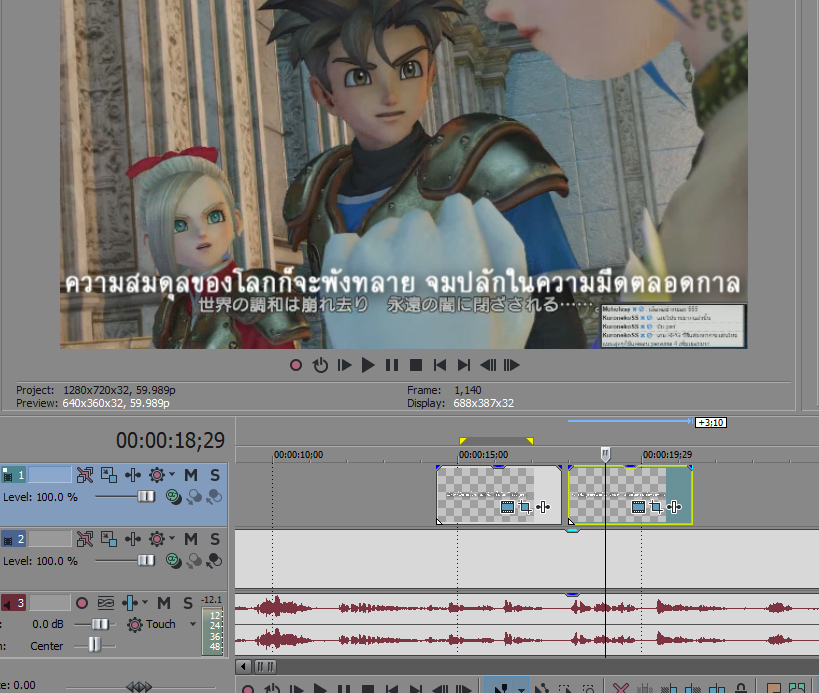Click the 00:00:18;29 timecode display

170,441
